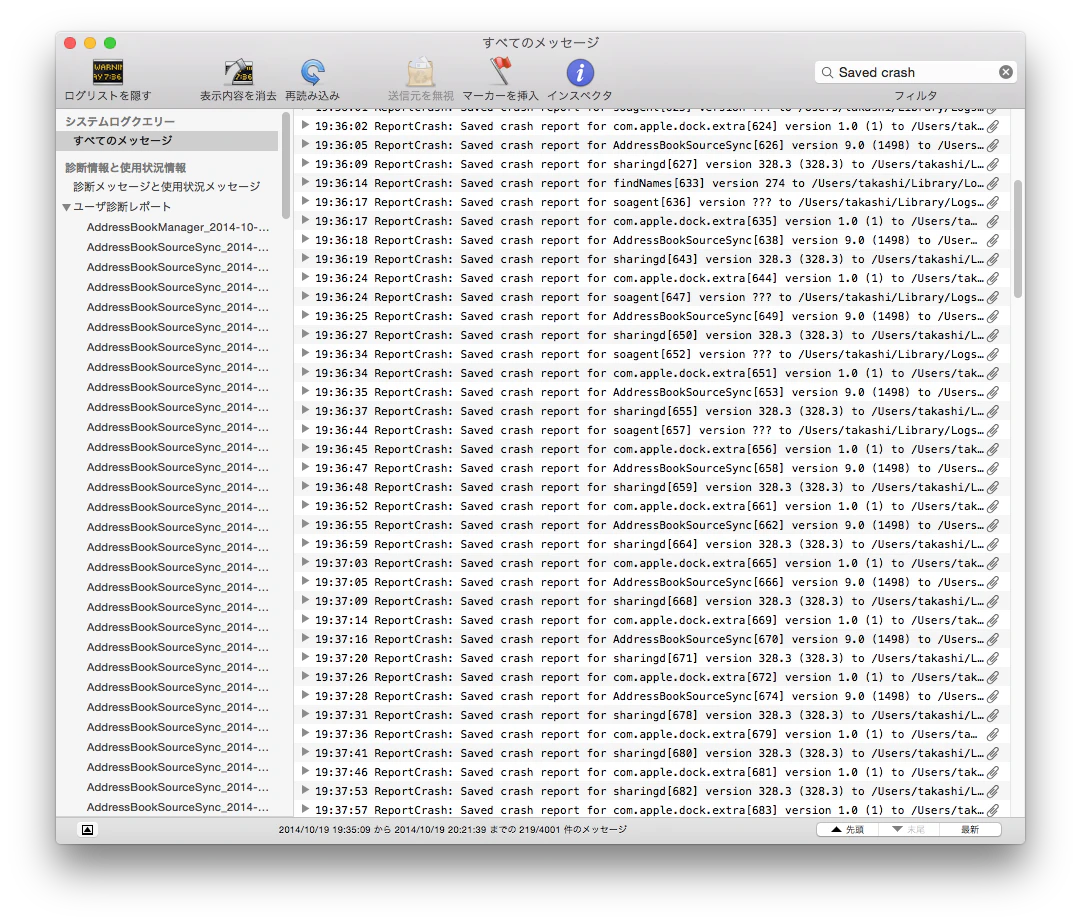Insert a marker into the log
This screenshot has height=924, width=1081.
coord(499,72)
